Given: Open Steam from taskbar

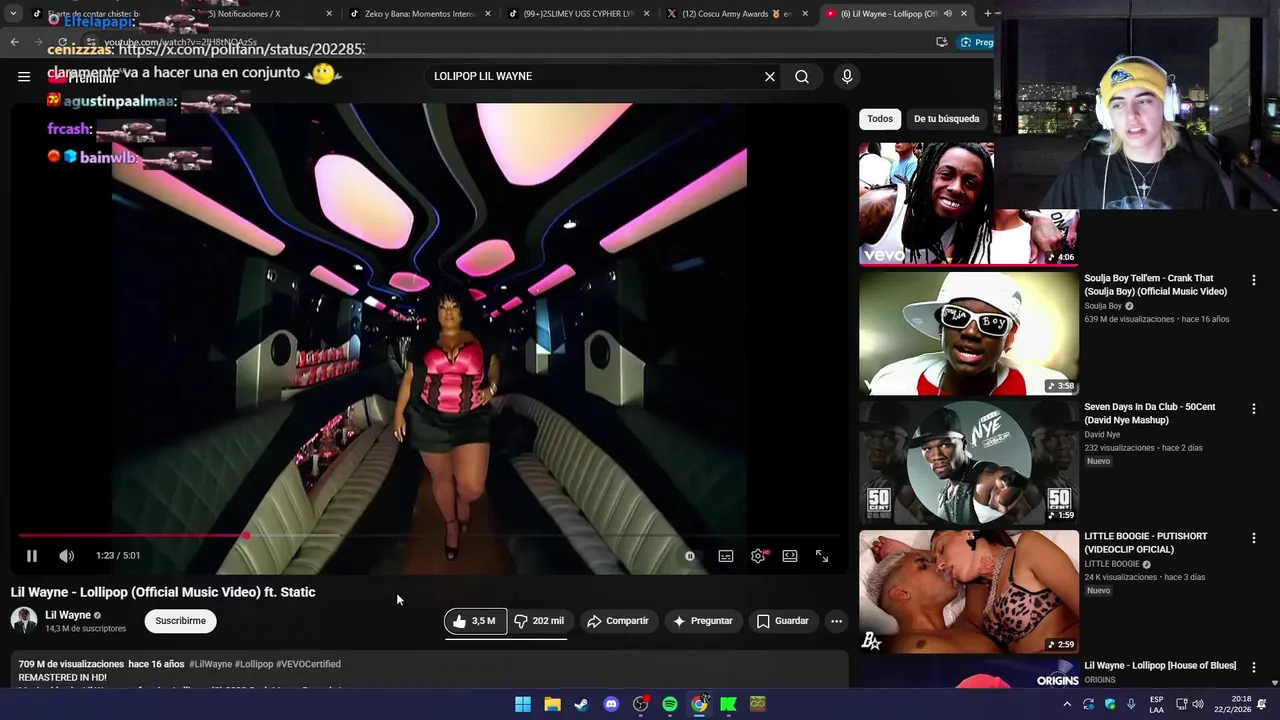Looking at the screenshot, I should coord(581,704).
